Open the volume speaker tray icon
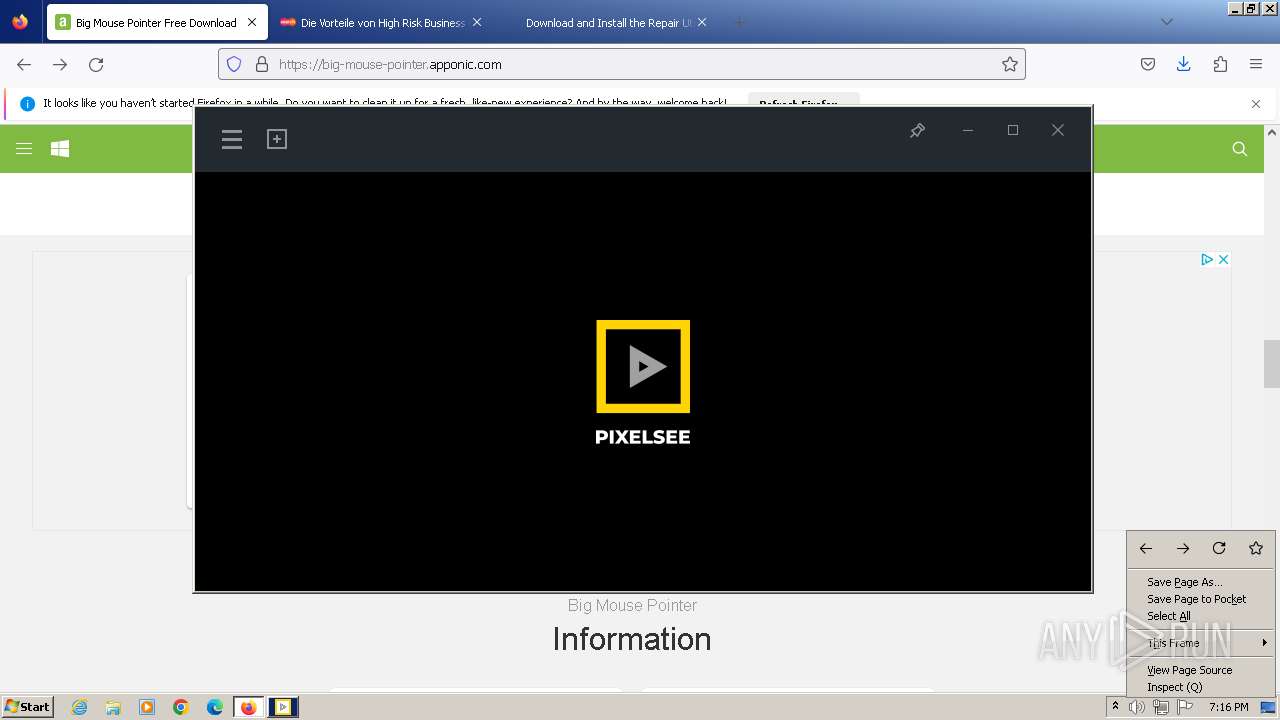 [1137, 707]
